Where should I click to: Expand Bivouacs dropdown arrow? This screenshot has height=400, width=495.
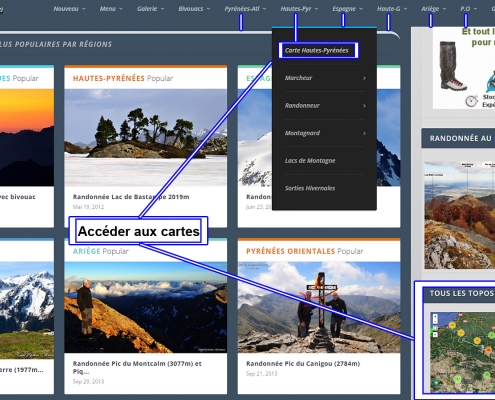208,9
